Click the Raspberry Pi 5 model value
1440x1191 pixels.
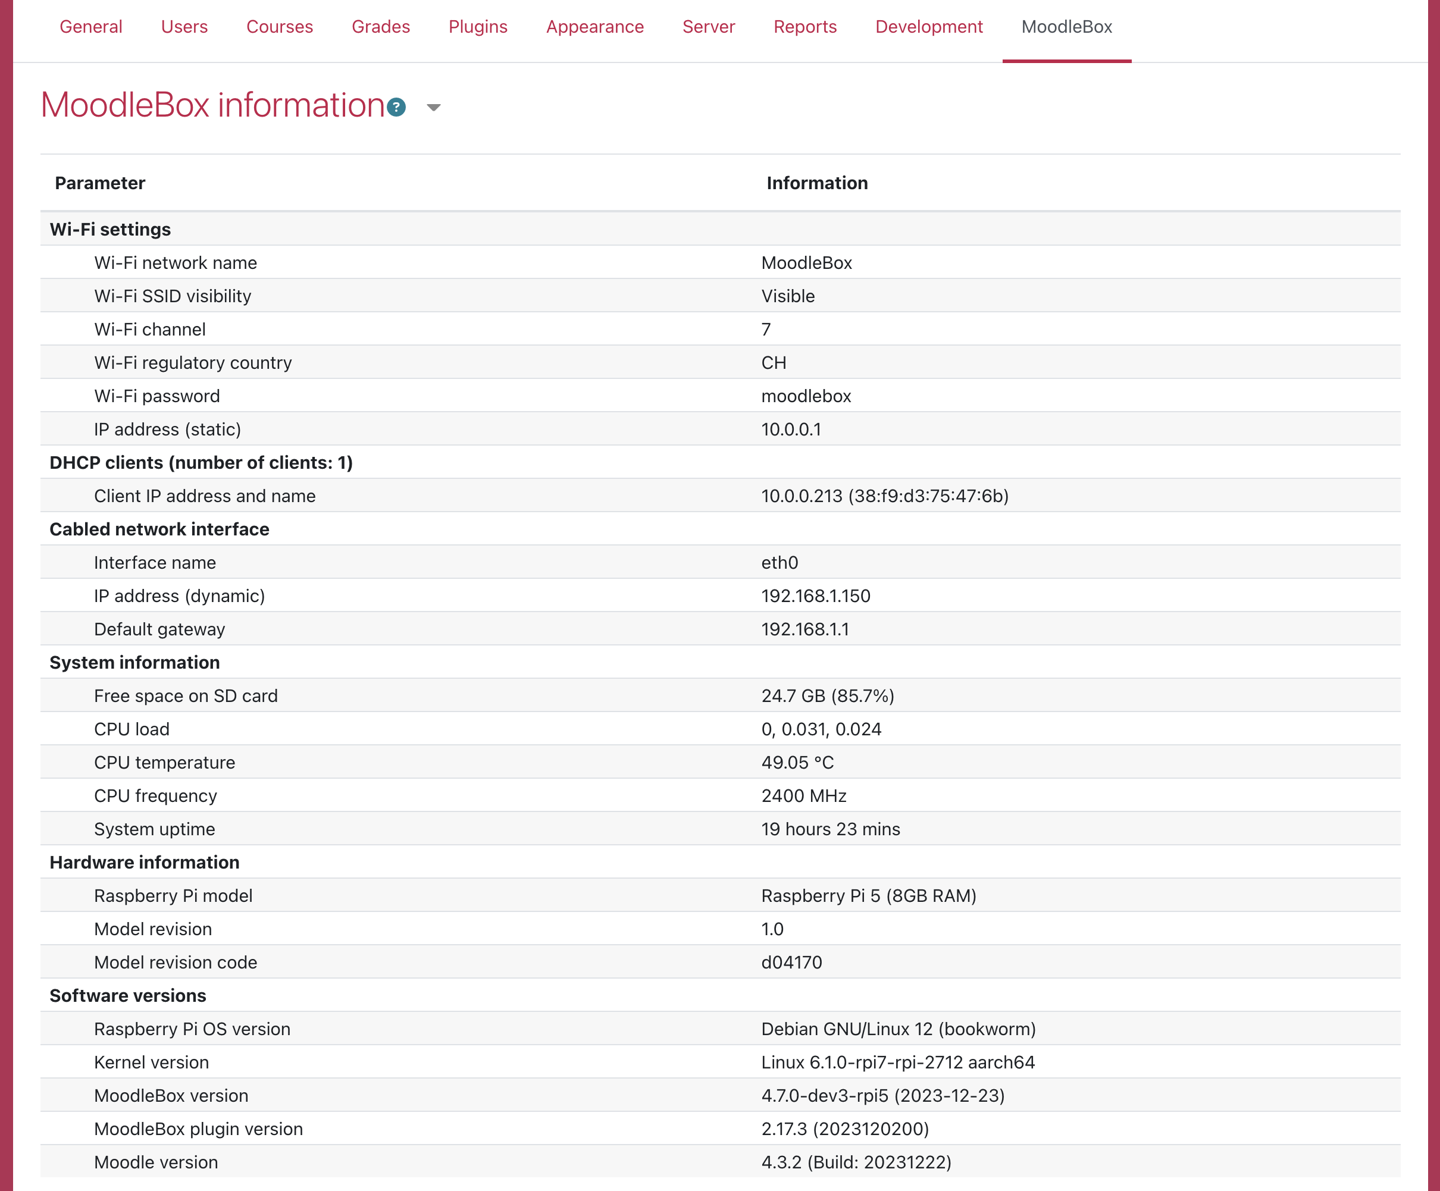point(869,896)
